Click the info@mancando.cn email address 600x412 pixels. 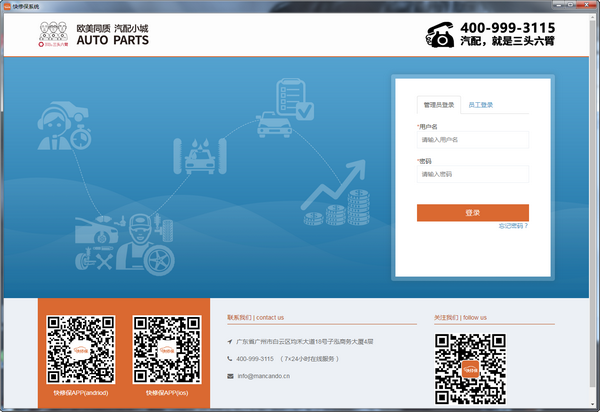264,376
